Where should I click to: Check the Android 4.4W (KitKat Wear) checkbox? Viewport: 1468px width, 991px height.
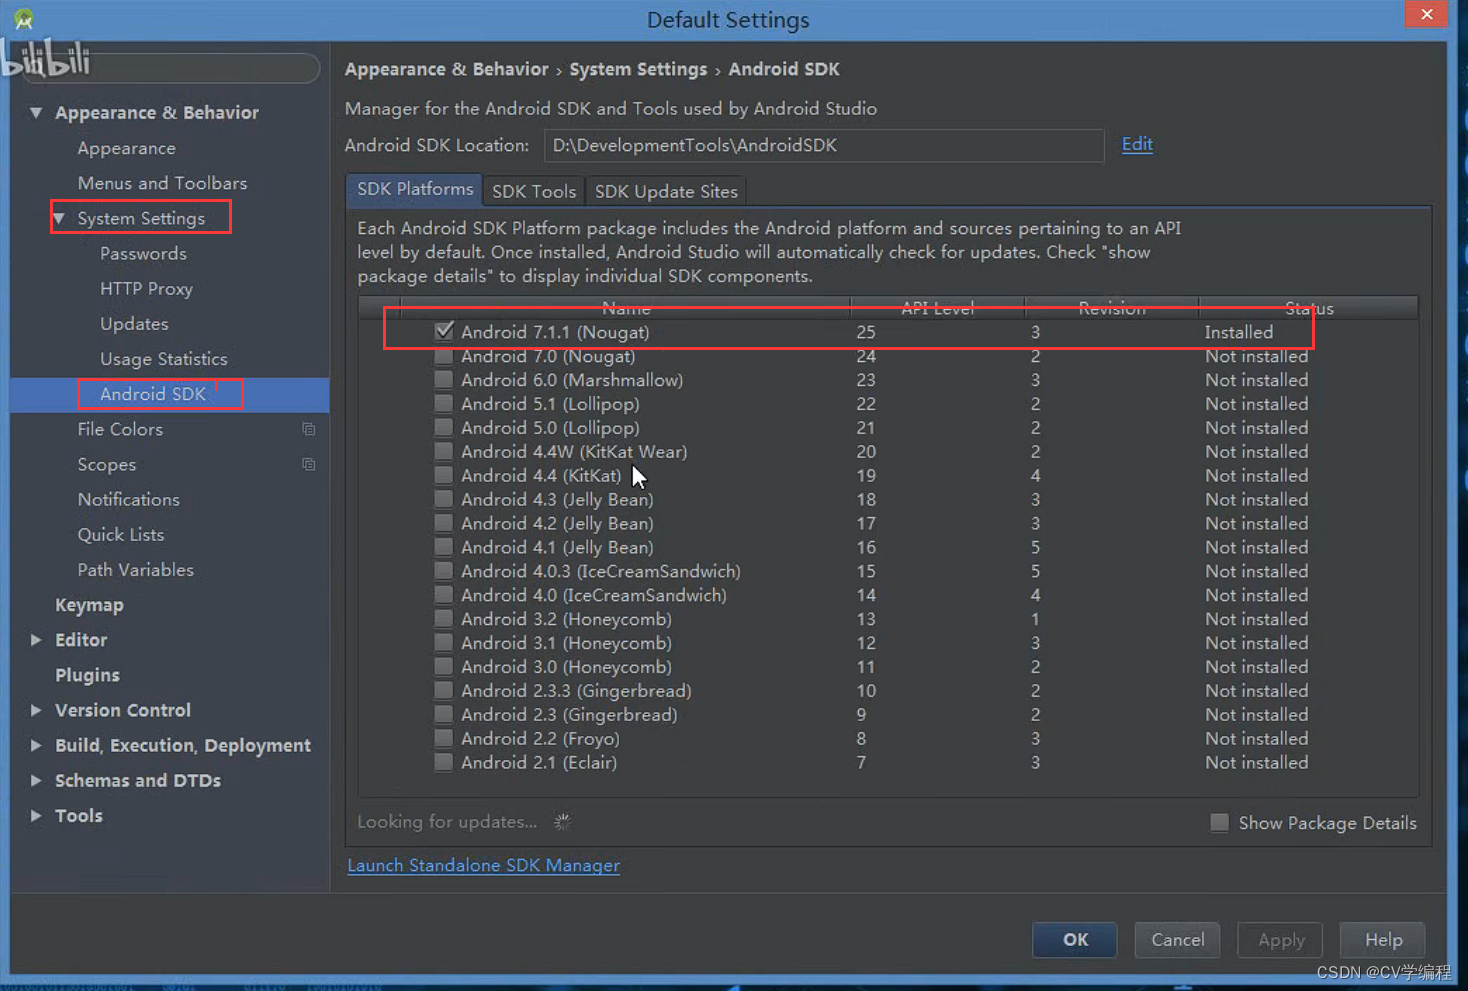pyautogui.click(x=444, y=452)
